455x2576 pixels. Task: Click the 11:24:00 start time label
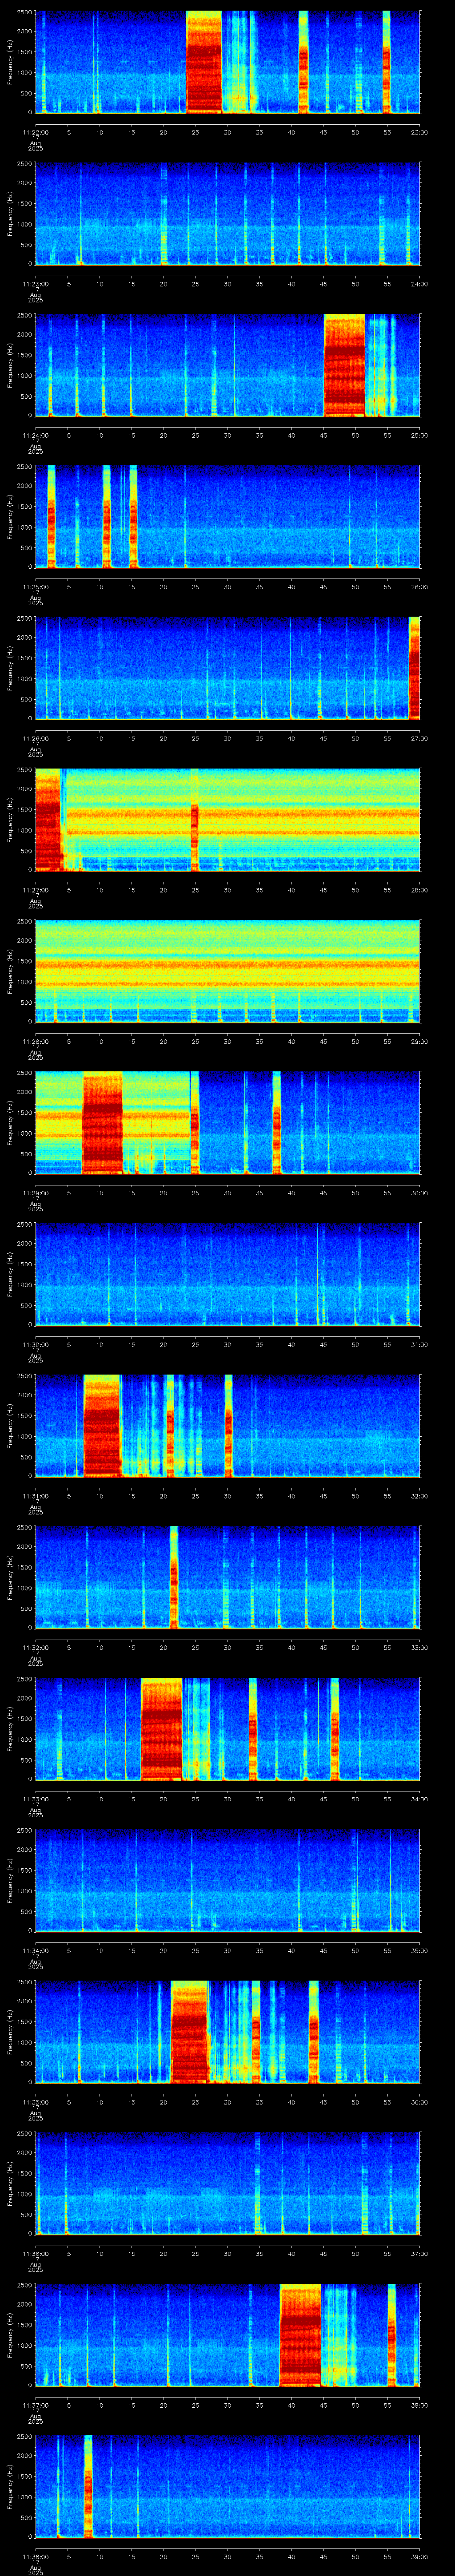[35, 435]
